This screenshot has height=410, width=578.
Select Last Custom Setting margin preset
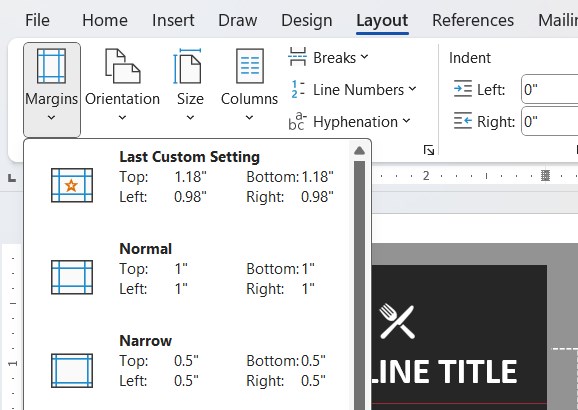click(x=187, y=177)
